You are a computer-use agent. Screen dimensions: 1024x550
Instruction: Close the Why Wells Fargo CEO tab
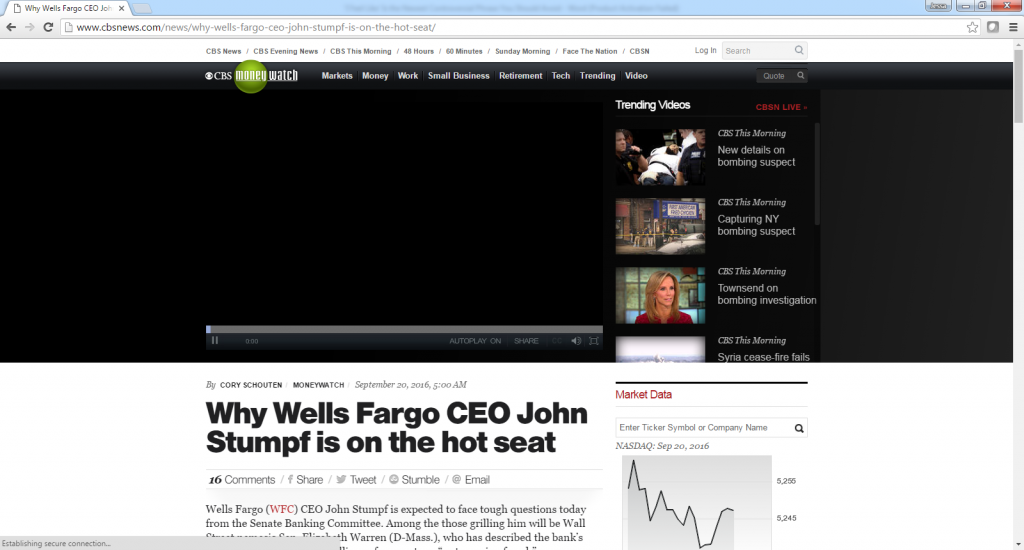121,8
